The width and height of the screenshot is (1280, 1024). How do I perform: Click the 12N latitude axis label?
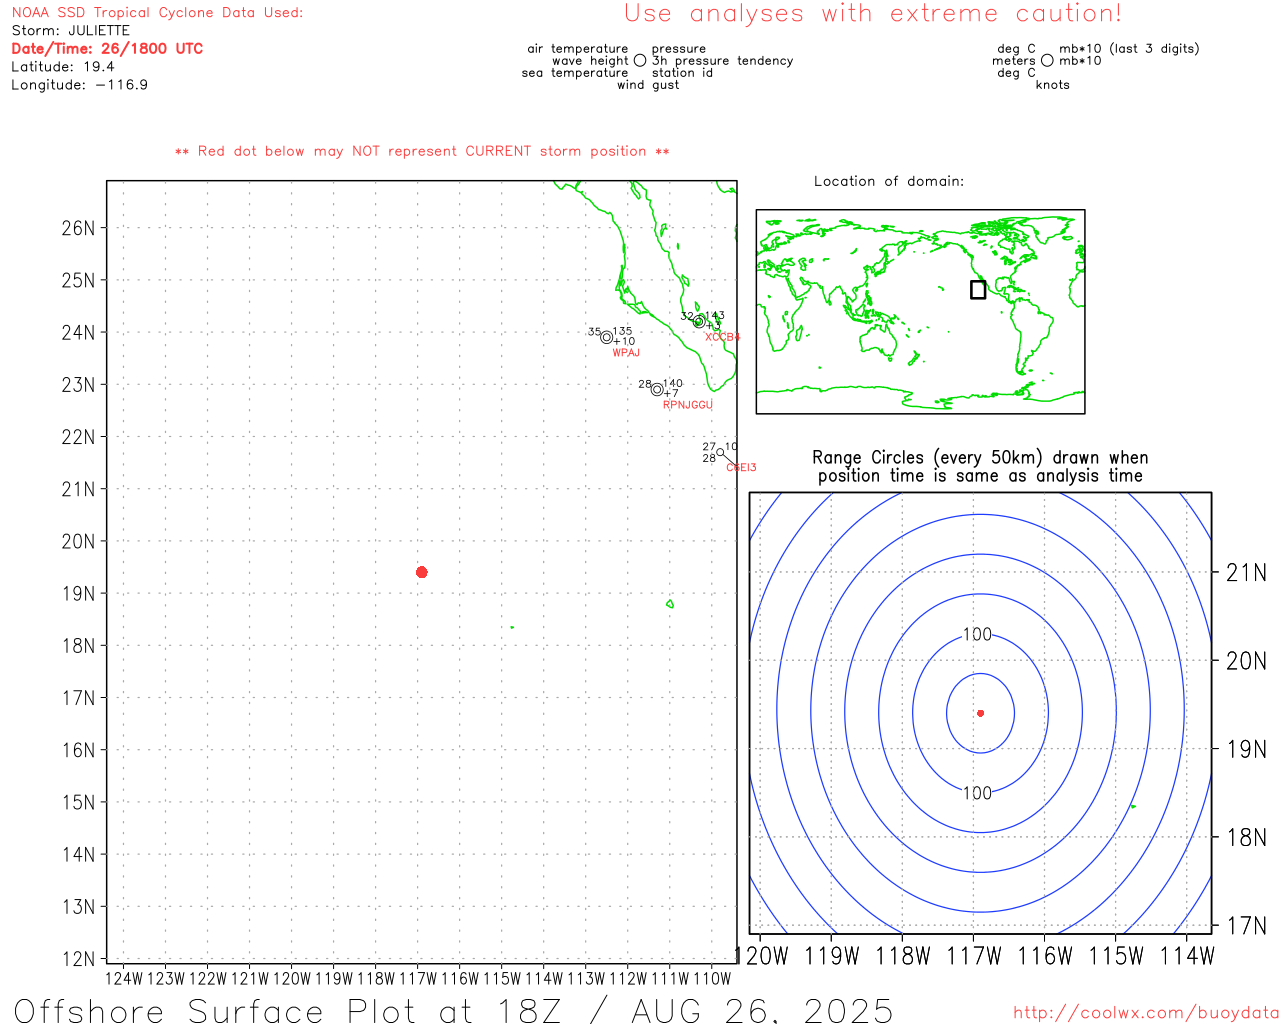[78, 959]
